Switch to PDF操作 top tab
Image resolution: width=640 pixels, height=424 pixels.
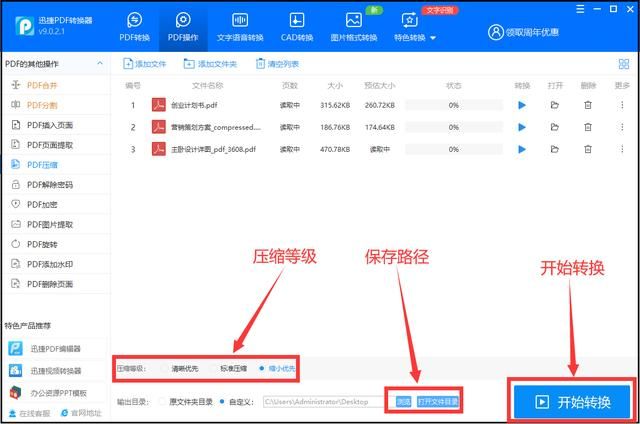pyautogui.click(x=183, y=26)
